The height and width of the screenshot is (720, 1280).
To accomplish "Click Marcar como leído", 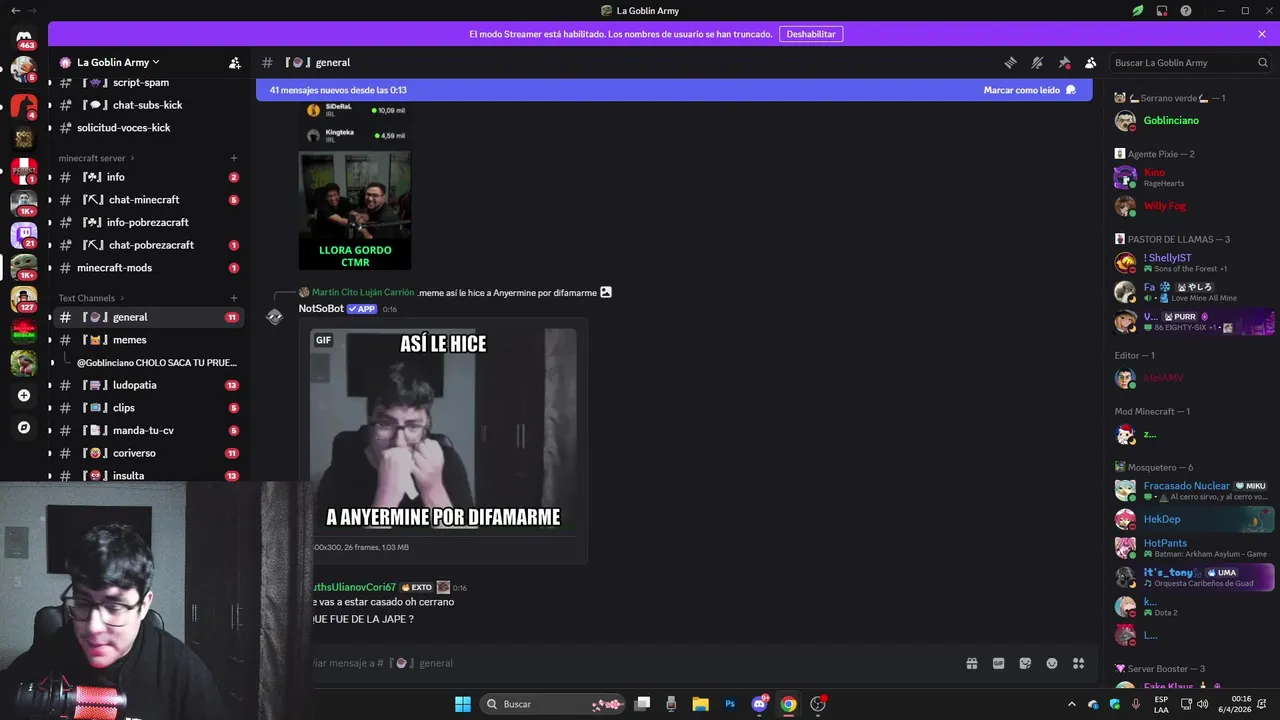I will coord(1030,90).
